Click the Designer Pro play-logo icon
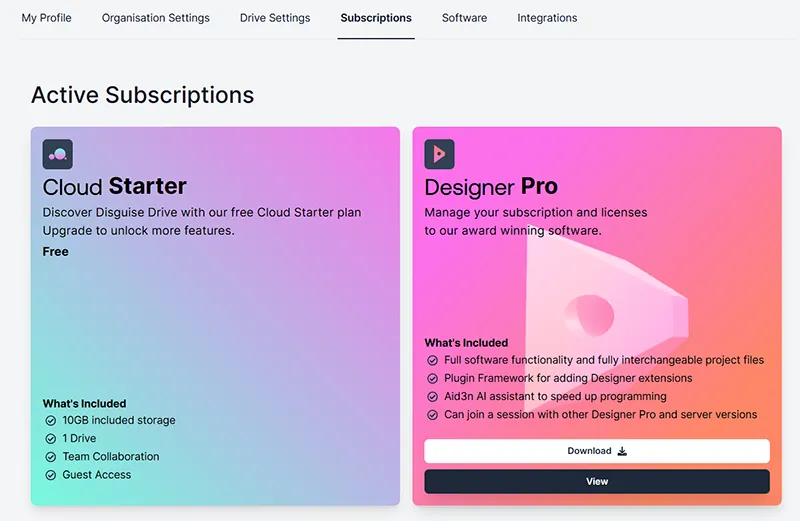This screenshot has width=800, height=521. point(439,154)
